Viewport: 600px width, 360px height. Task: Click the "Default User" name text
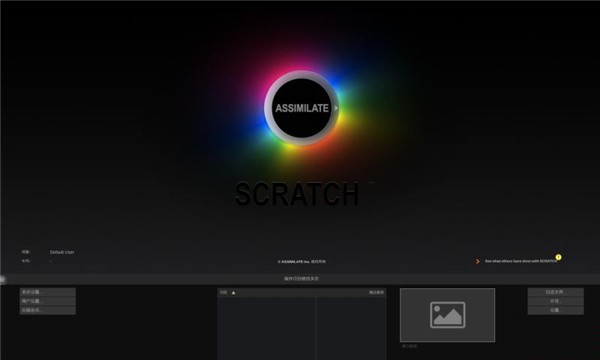pos(62,252)
